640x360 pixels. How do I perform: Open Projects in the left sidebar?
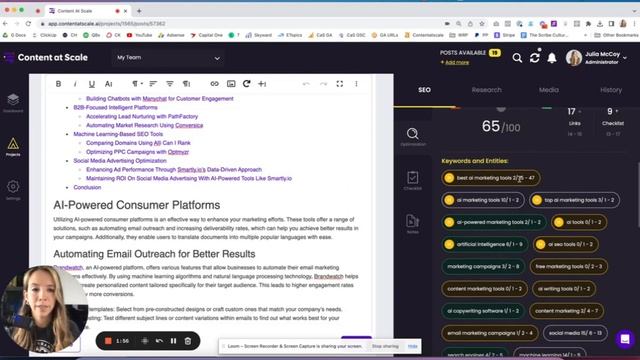(13, 147)
